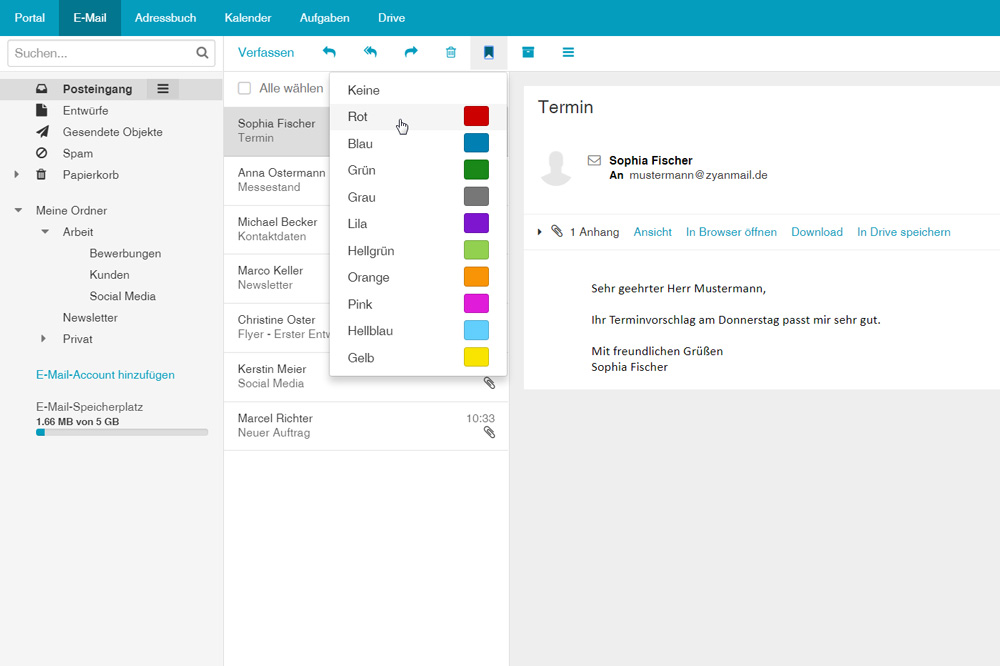Click the reply arrow icon
The image size is (1000, 666).
329,53
